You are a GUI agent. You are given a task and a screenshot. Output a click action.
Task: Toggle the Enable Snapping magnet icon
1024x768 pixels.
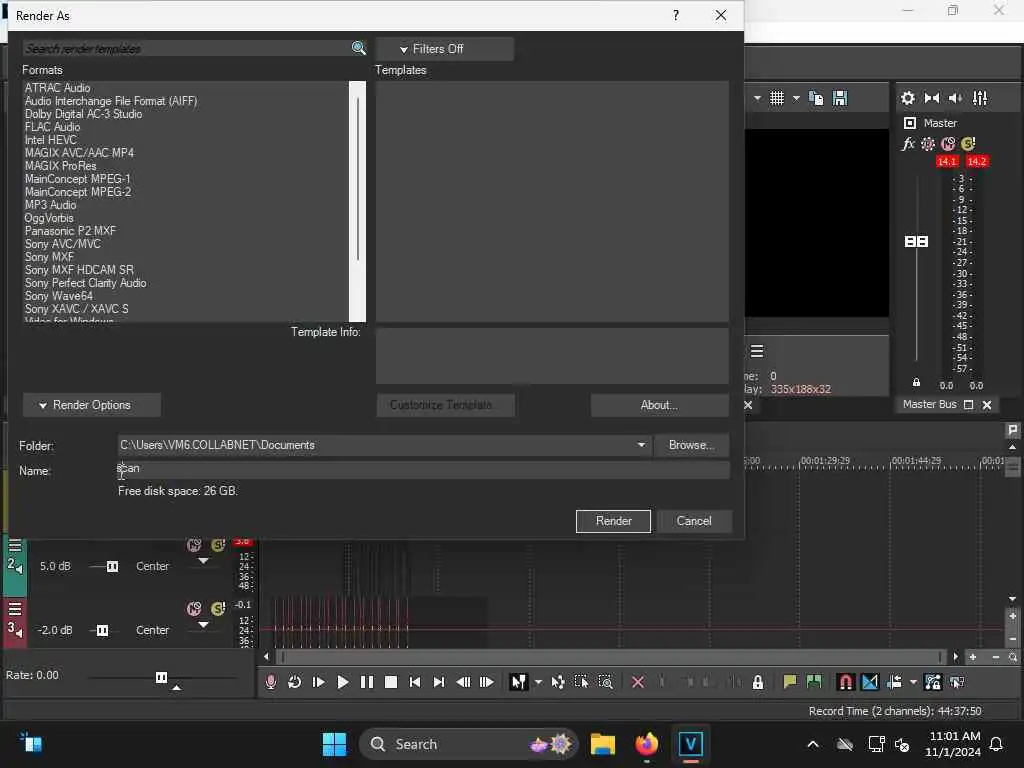[845, 682]
